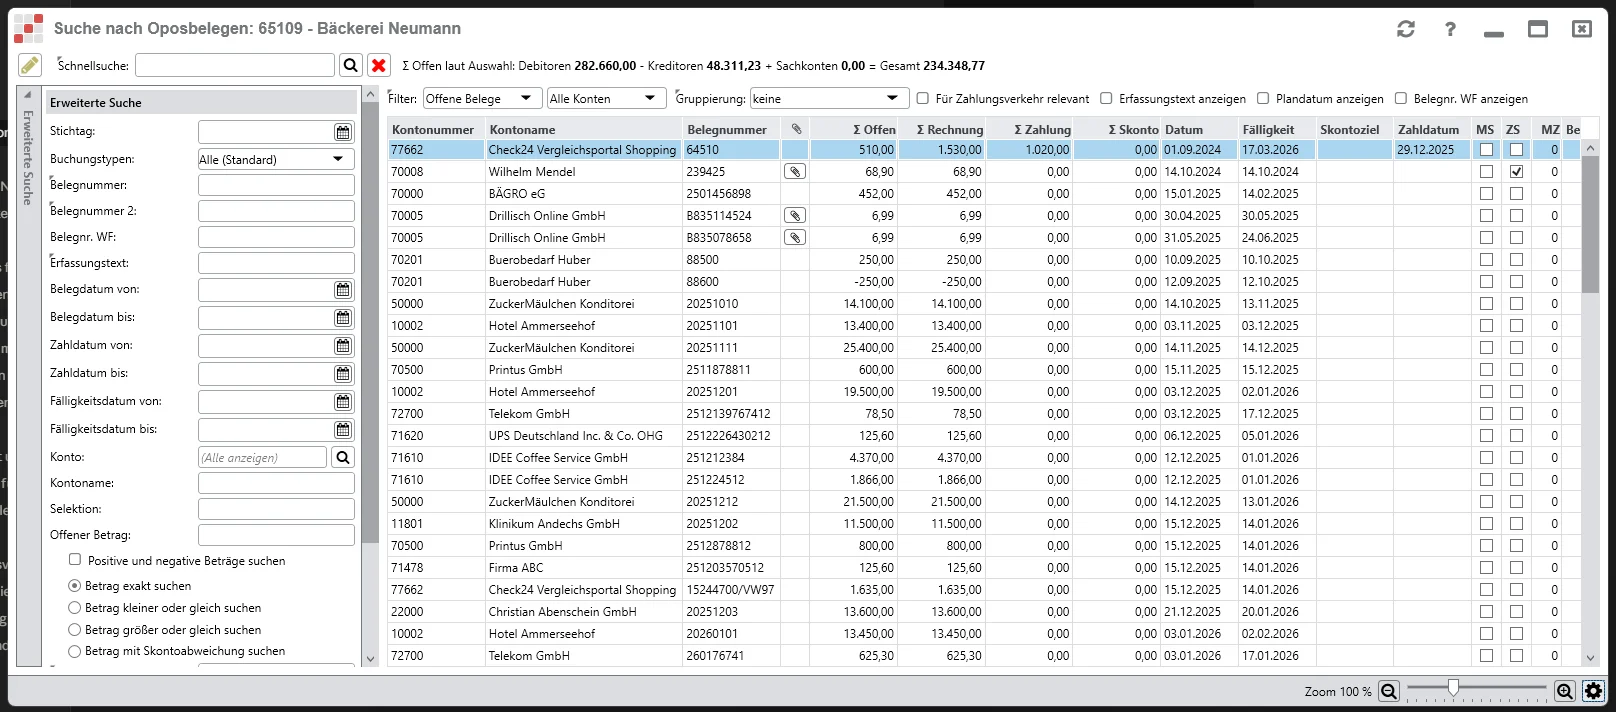Viewport: 1616px width, 712px height.
Task: Click the zoom in magnifier icon
Action: (1565, 691)
